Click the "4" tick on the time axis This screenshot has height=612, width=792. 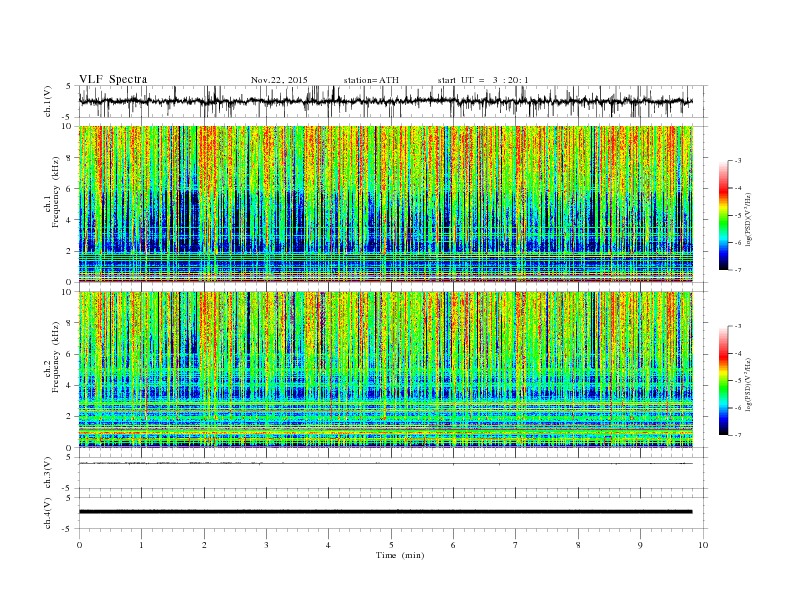(x=328, y=545)
